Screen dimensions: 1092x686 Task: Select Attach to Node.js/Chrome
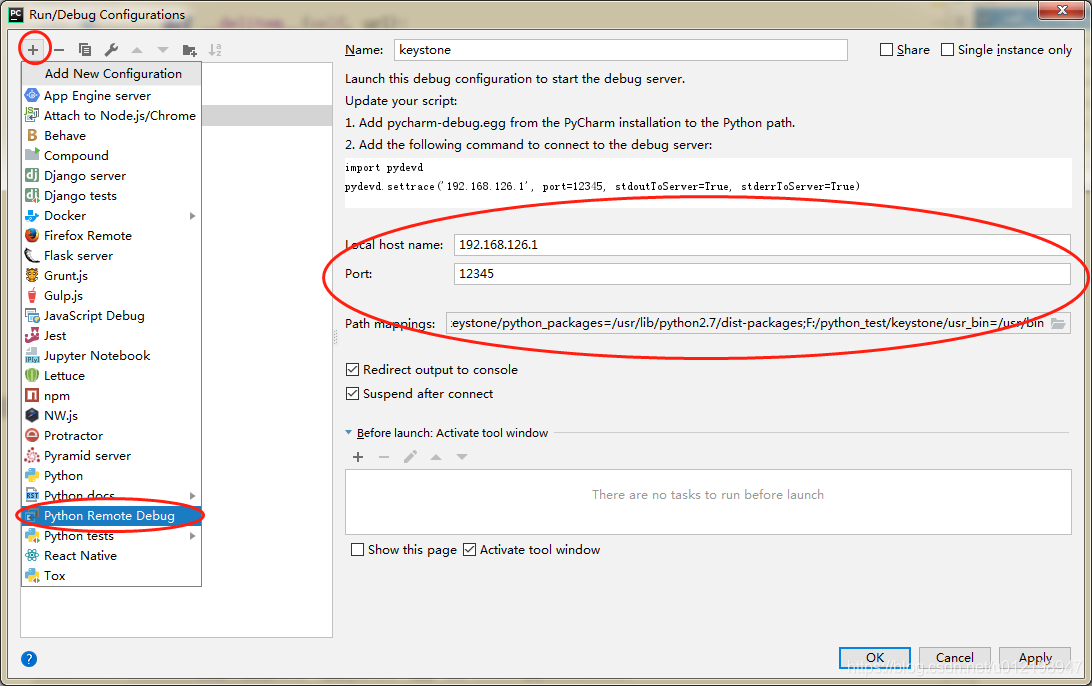(111, 116)
